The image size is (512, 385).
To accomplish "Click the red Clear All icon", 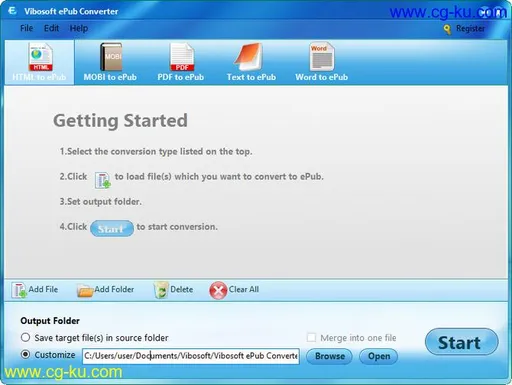I will pyautogui.click(x=218, y=290).
